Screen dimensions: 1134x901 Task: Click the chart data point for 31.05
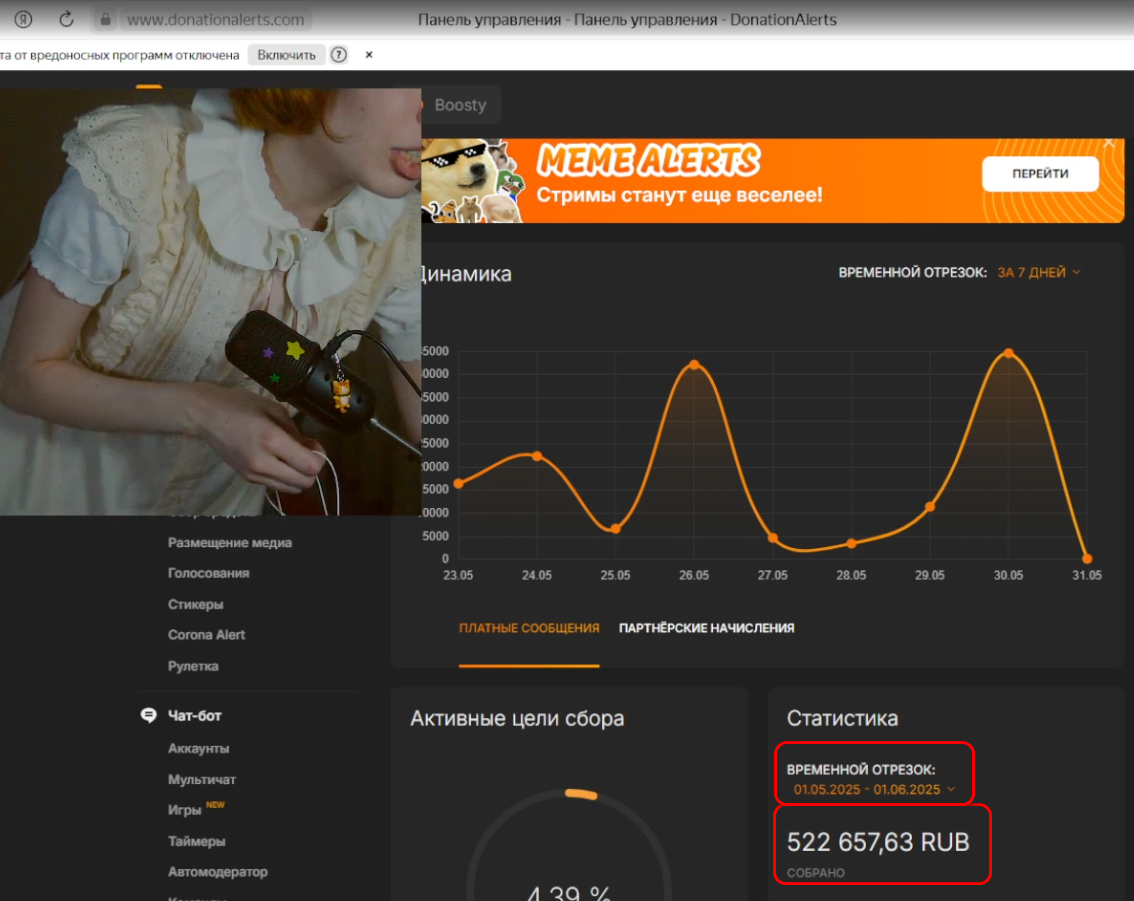click(x=1087, y=558)
